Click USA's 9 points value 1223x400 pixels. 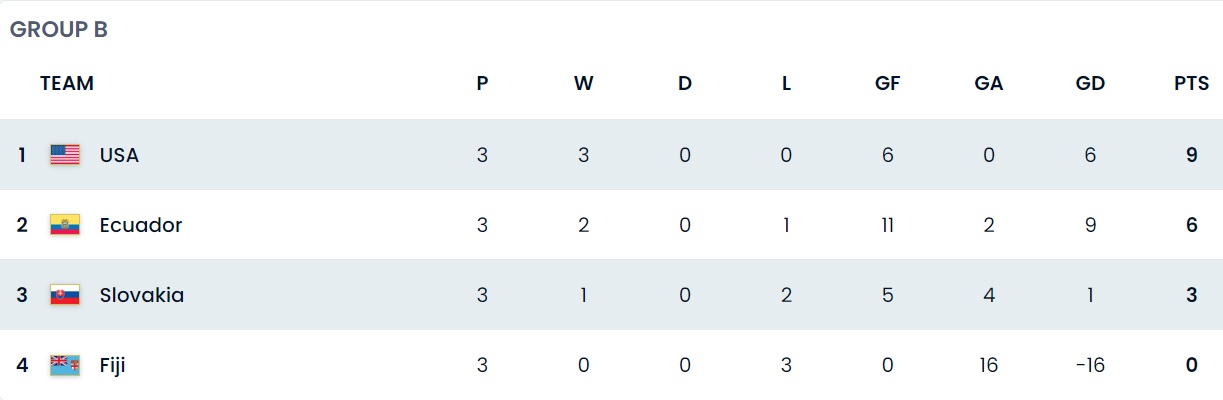1191,155
